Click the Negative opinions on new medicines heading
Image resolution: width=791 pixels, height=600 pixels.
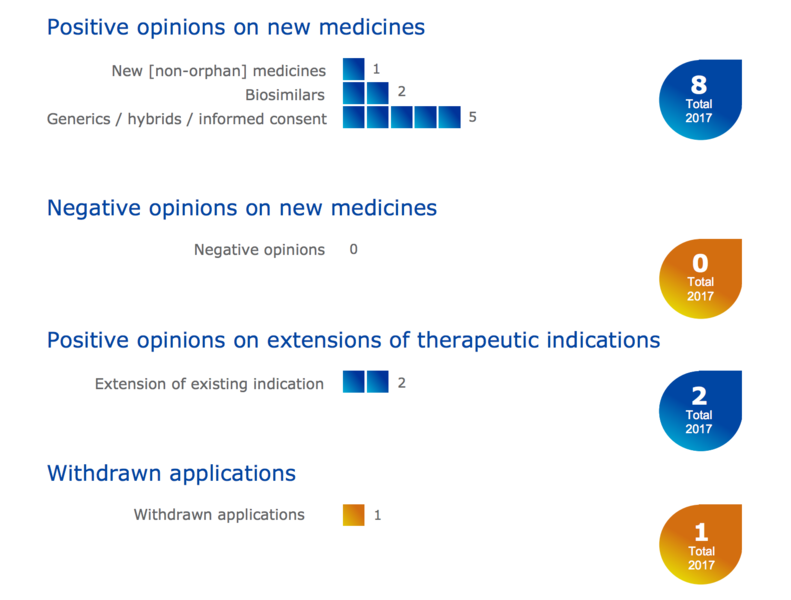click(x=242, y=208)
